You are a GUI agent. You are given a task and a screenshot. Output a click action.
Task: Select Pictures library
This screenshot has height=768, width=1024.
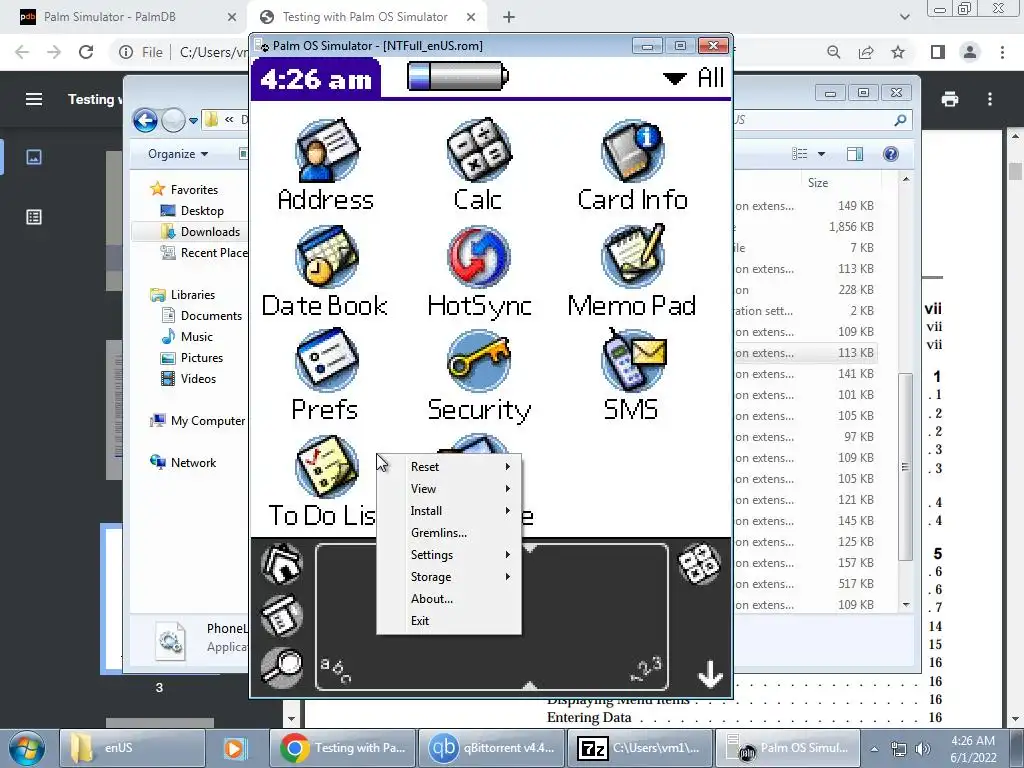click(201, 358)
